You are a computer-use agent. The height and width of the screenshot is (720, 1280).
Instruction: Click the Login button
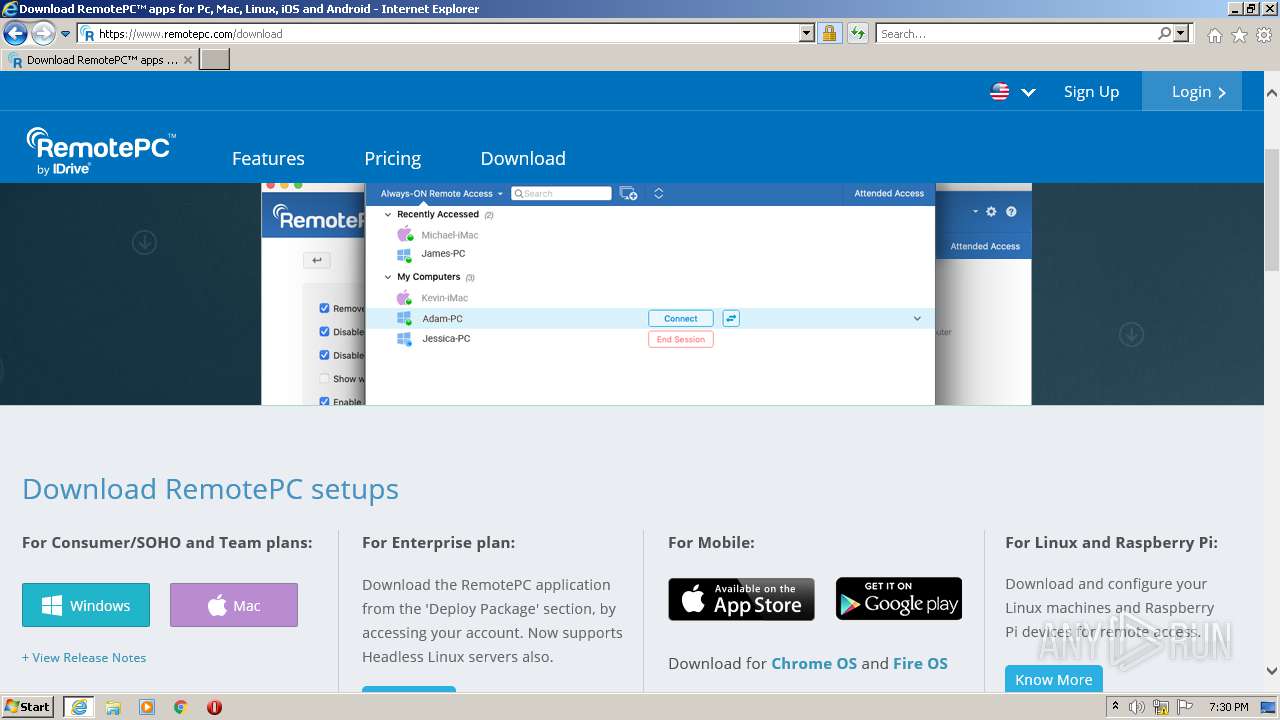click(1192, 91)
